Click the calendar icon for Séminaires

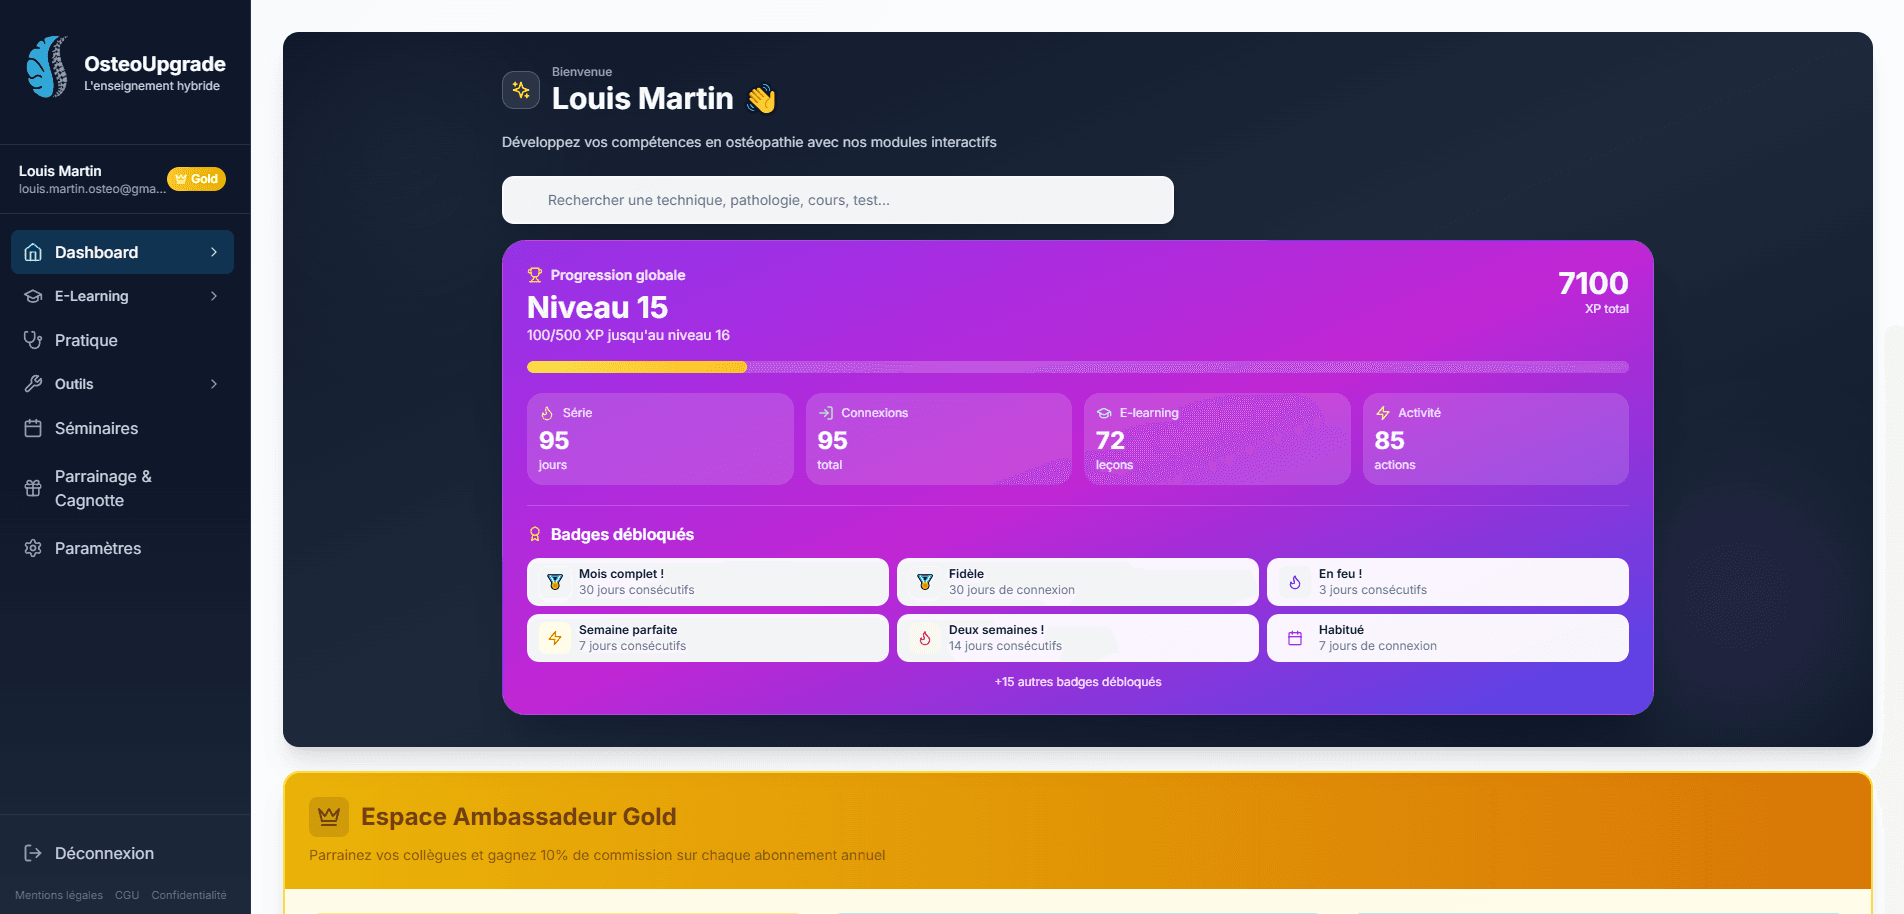[x=33, y=428]
